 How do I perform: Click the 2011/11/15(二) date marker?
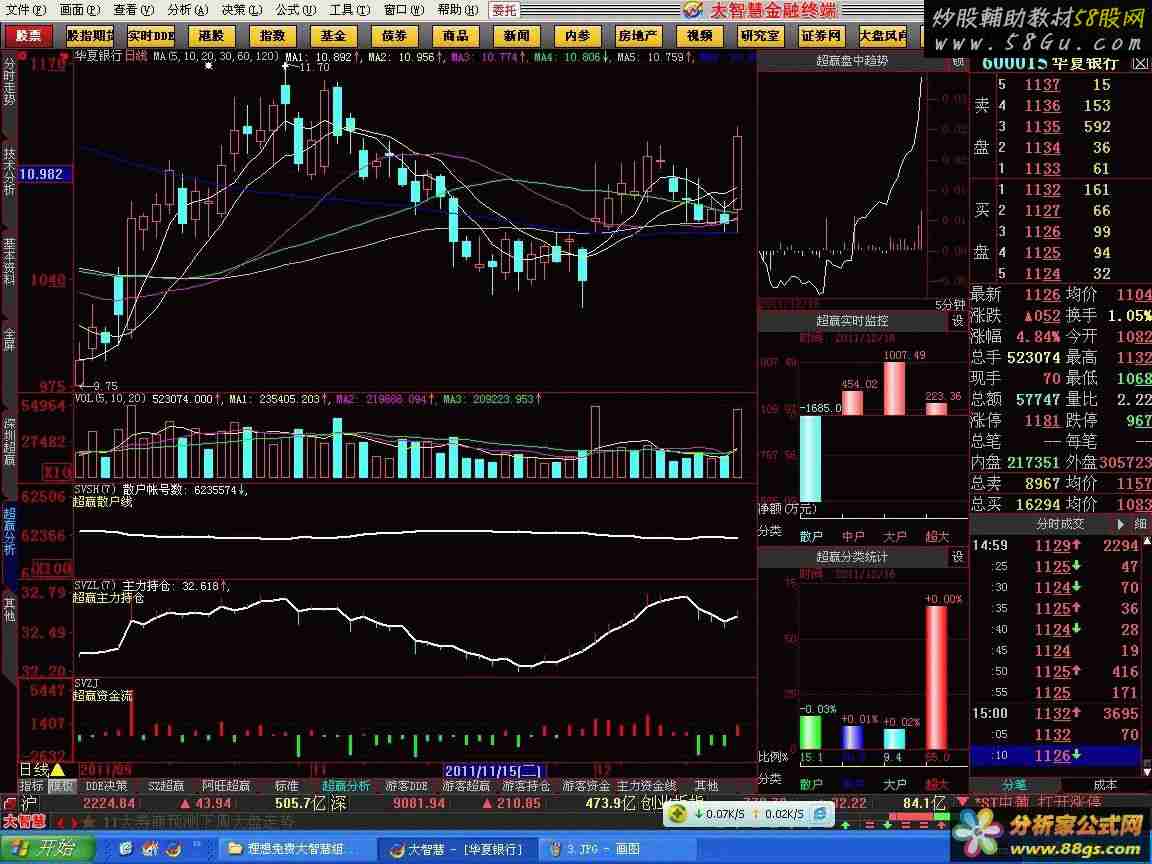(x=493, y=771)
